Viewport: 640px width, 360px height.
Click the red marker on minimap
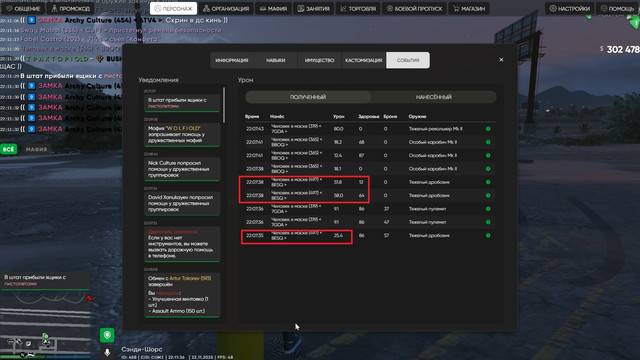pyautogui.click(x=89, y=298)
